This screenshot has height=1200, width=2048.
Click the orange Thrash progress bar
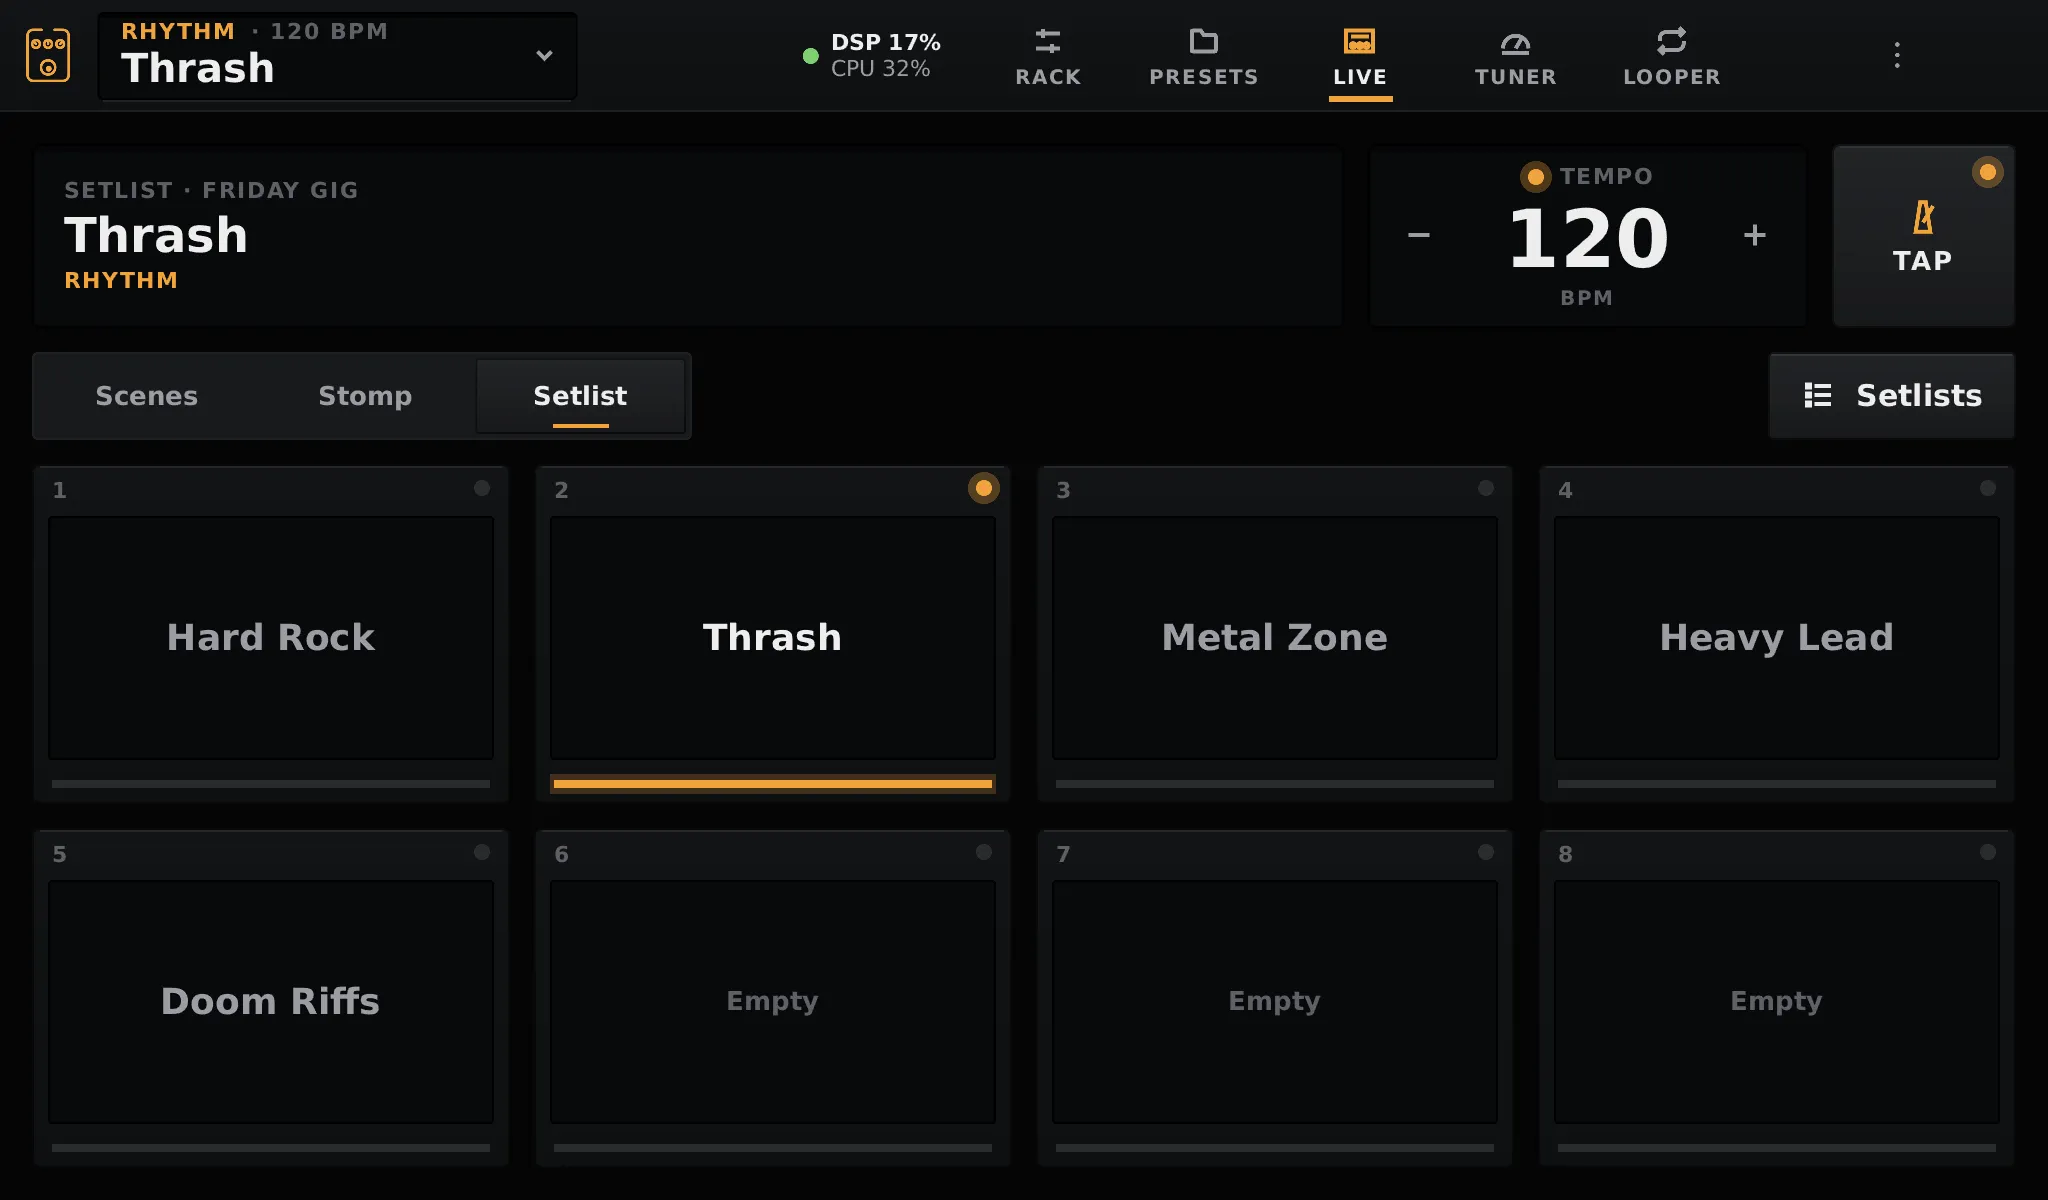click(x=773, y=784)
